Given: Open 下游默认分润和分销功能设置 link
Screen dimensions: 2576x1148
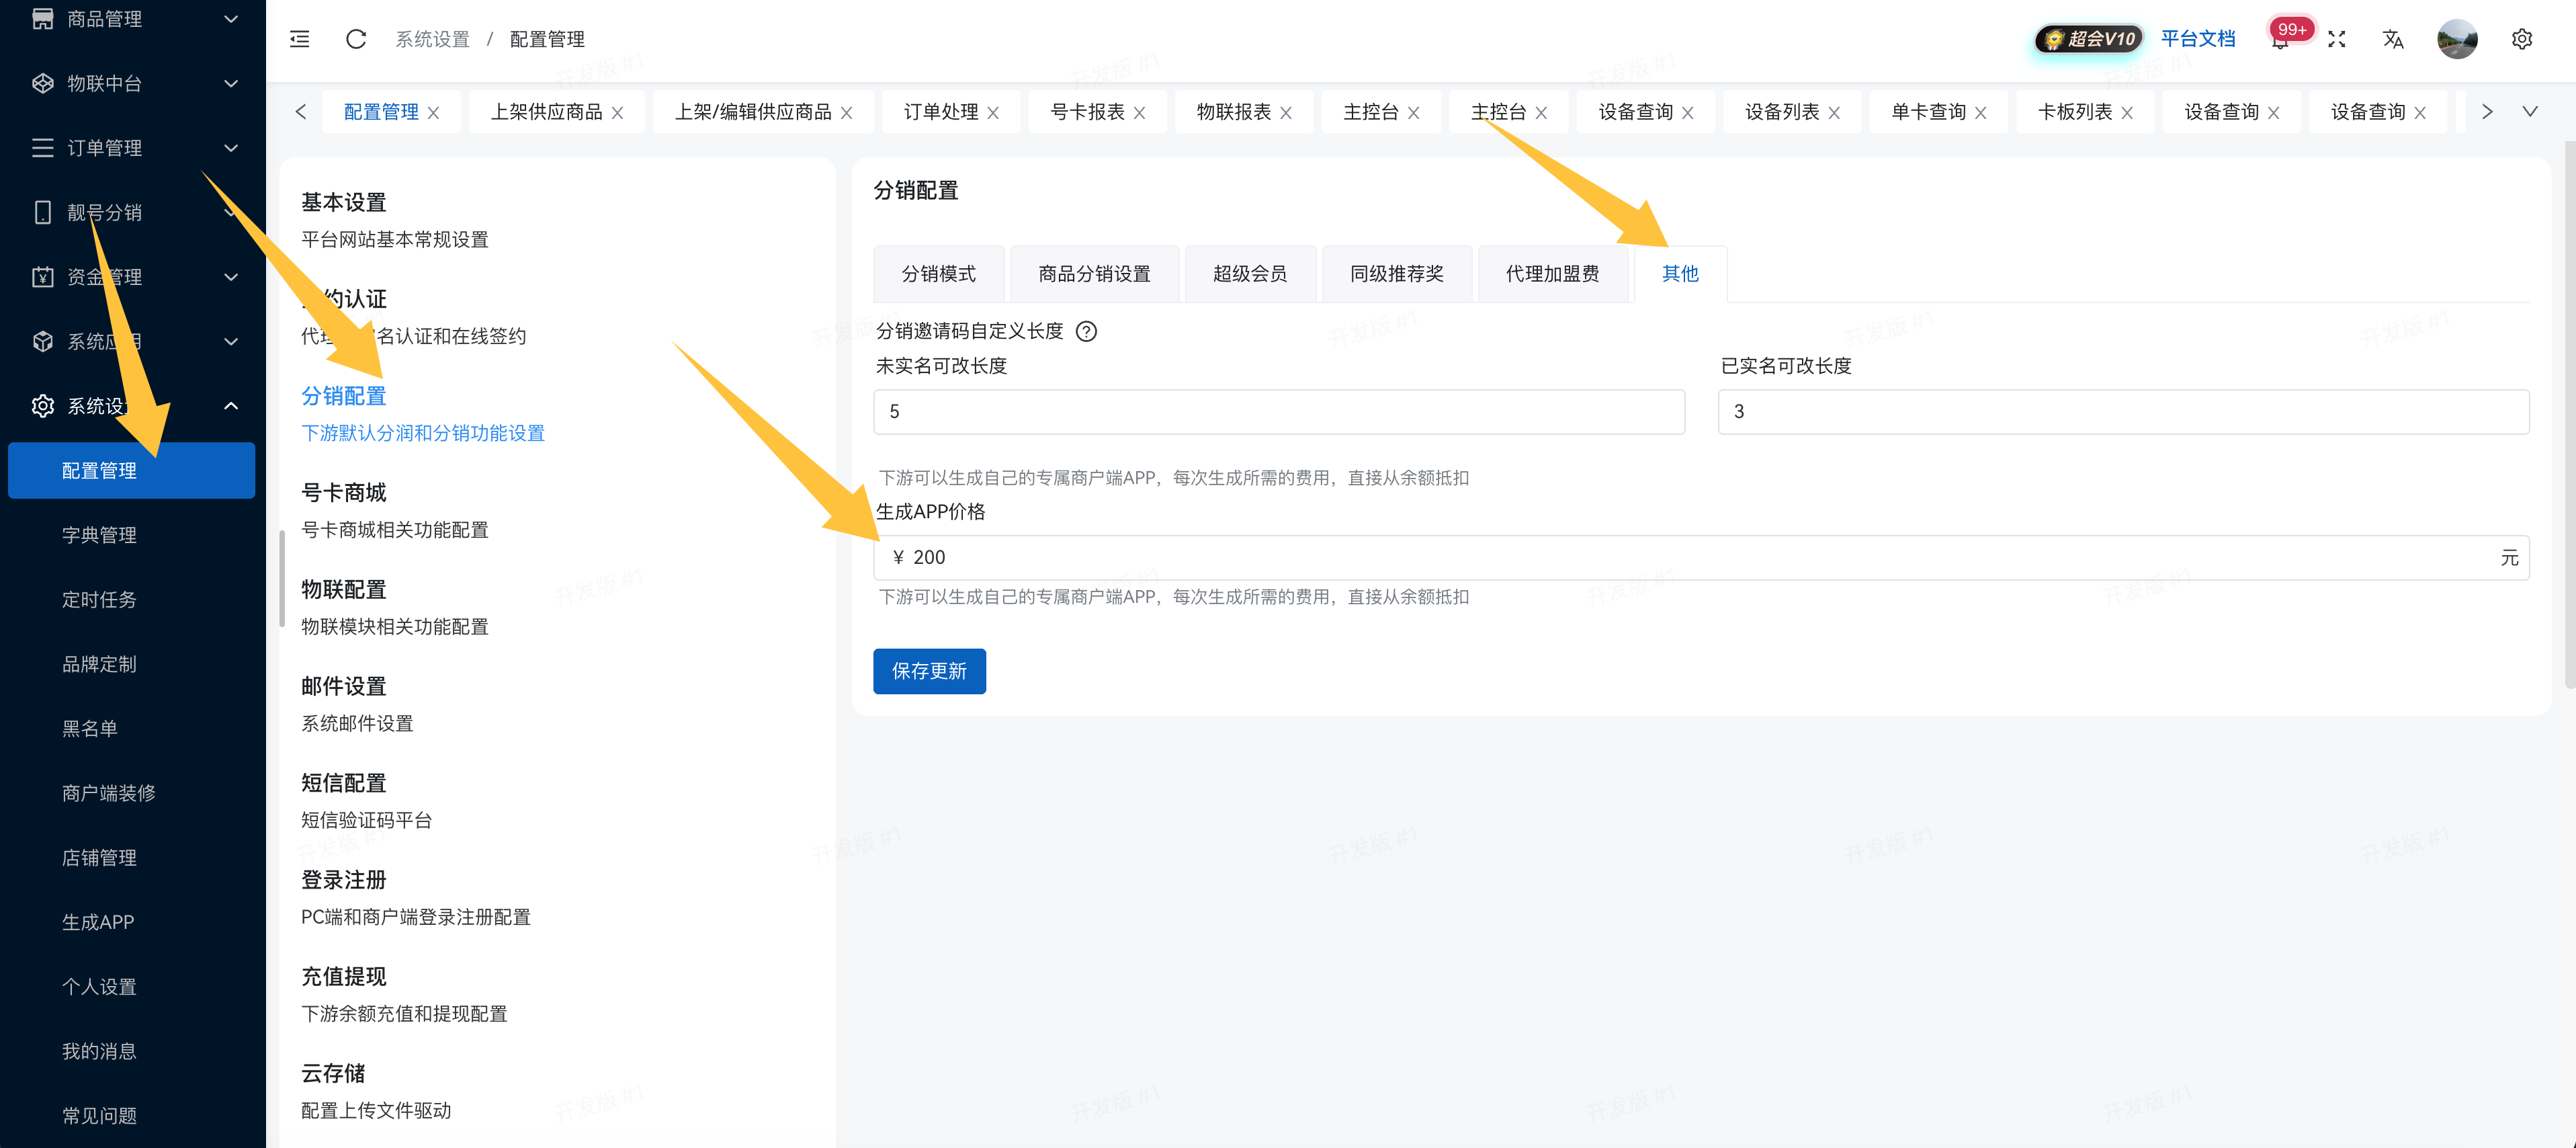Looking at the screenshot, I should pyautogui.click(x=423, y=433).
